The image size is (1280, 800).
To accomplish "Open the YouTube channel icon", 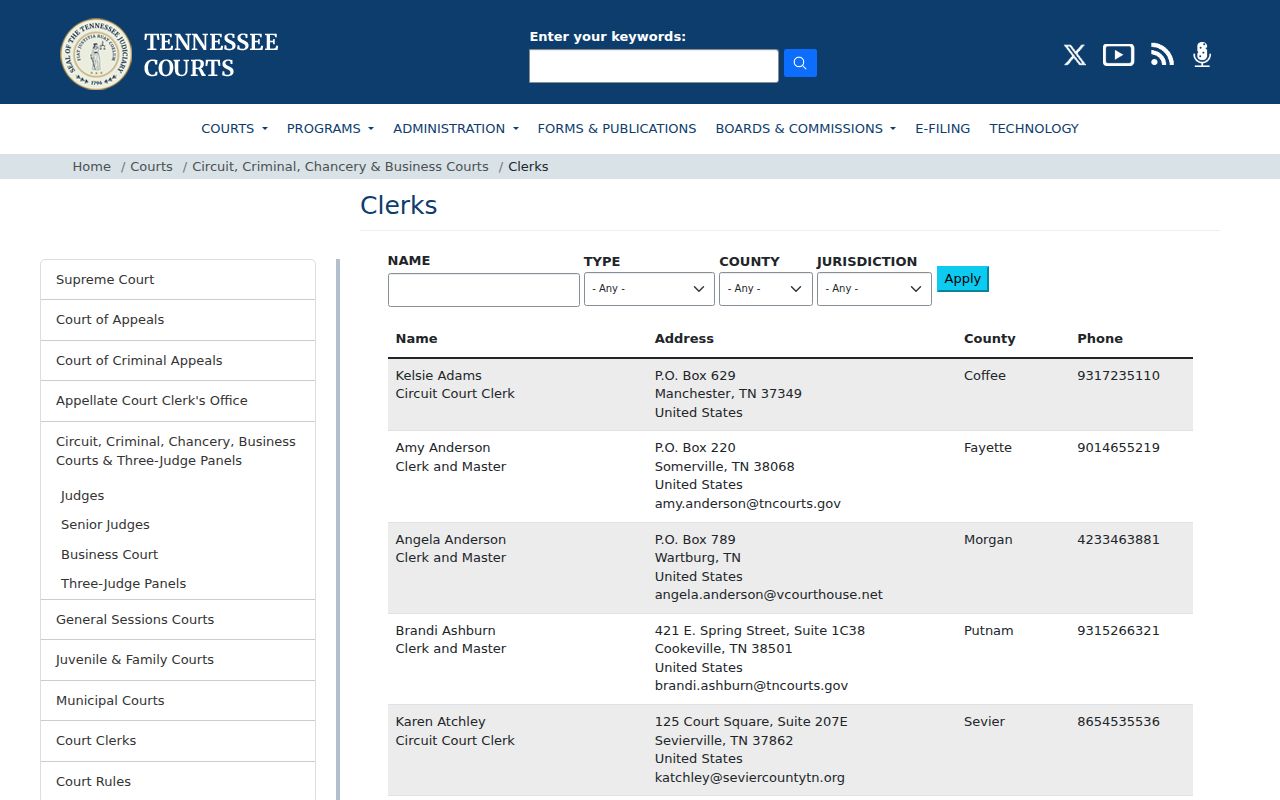I will [1118, 55].
